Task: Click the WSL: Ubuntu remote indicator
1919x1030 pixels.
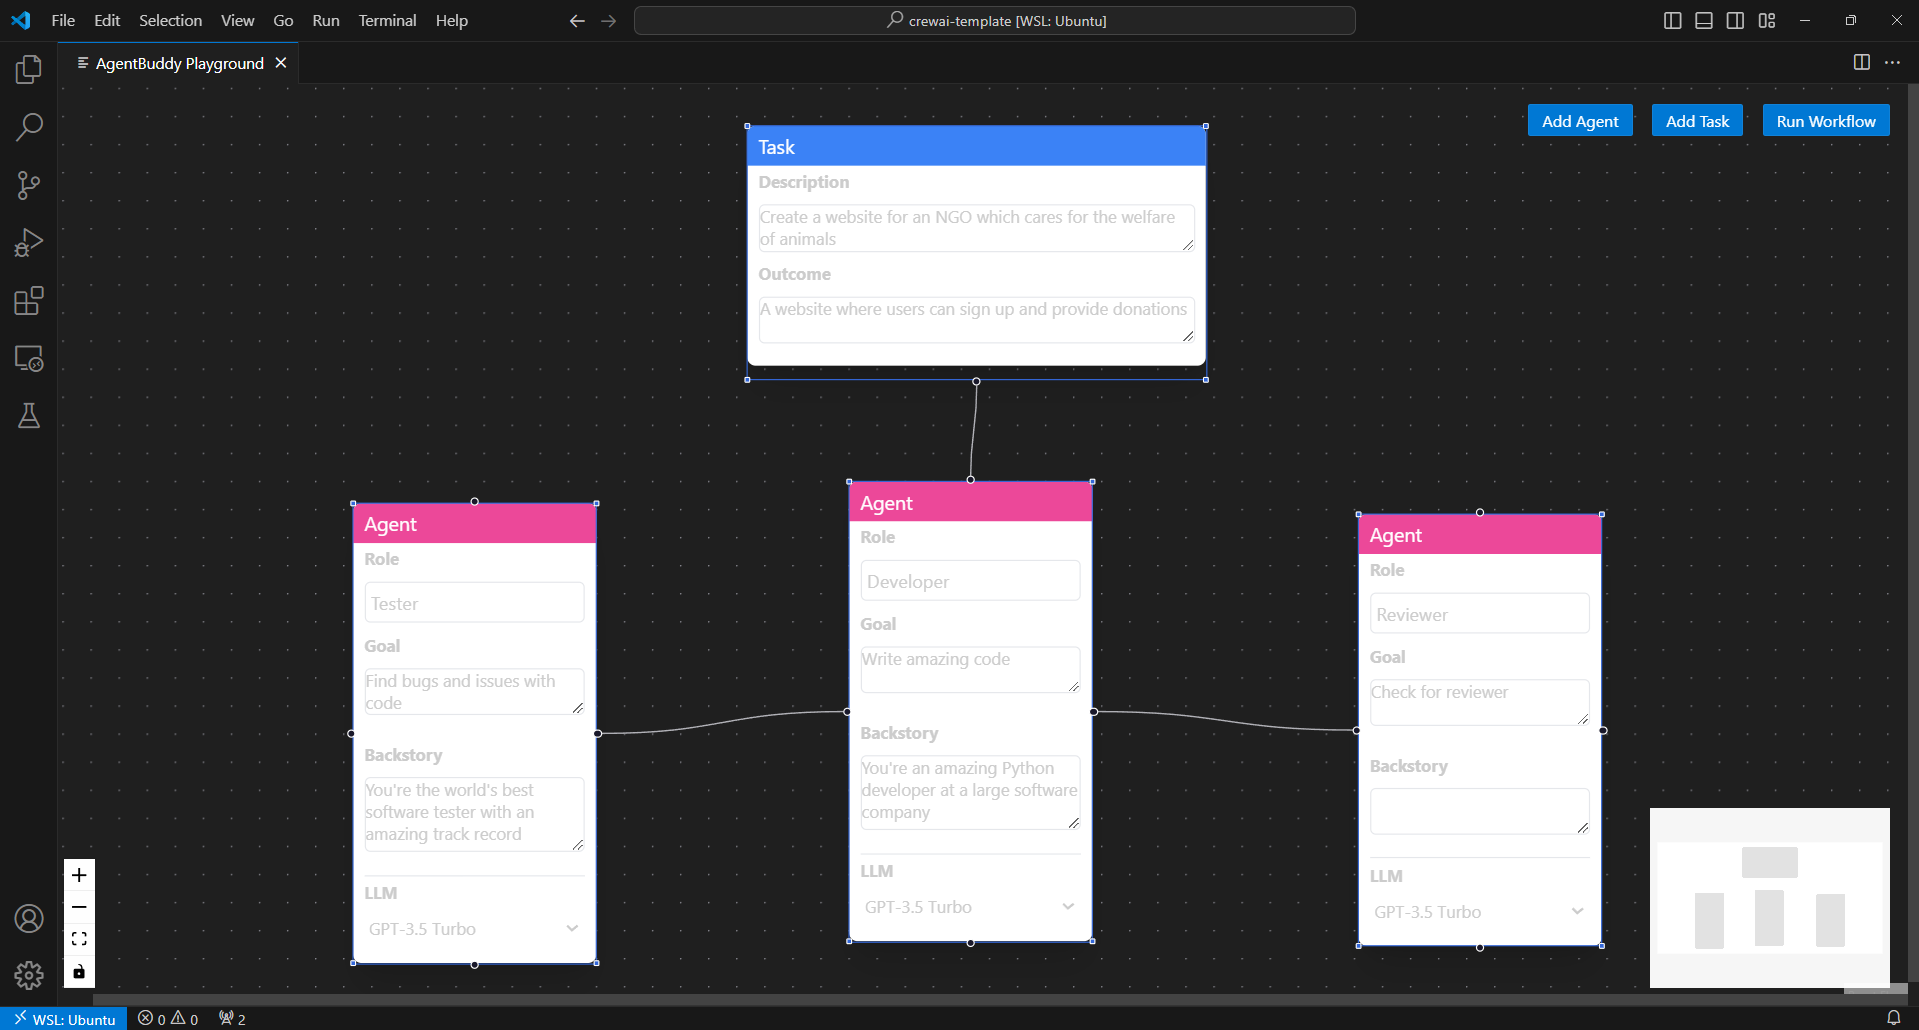Action: (x=64, y=1019)
